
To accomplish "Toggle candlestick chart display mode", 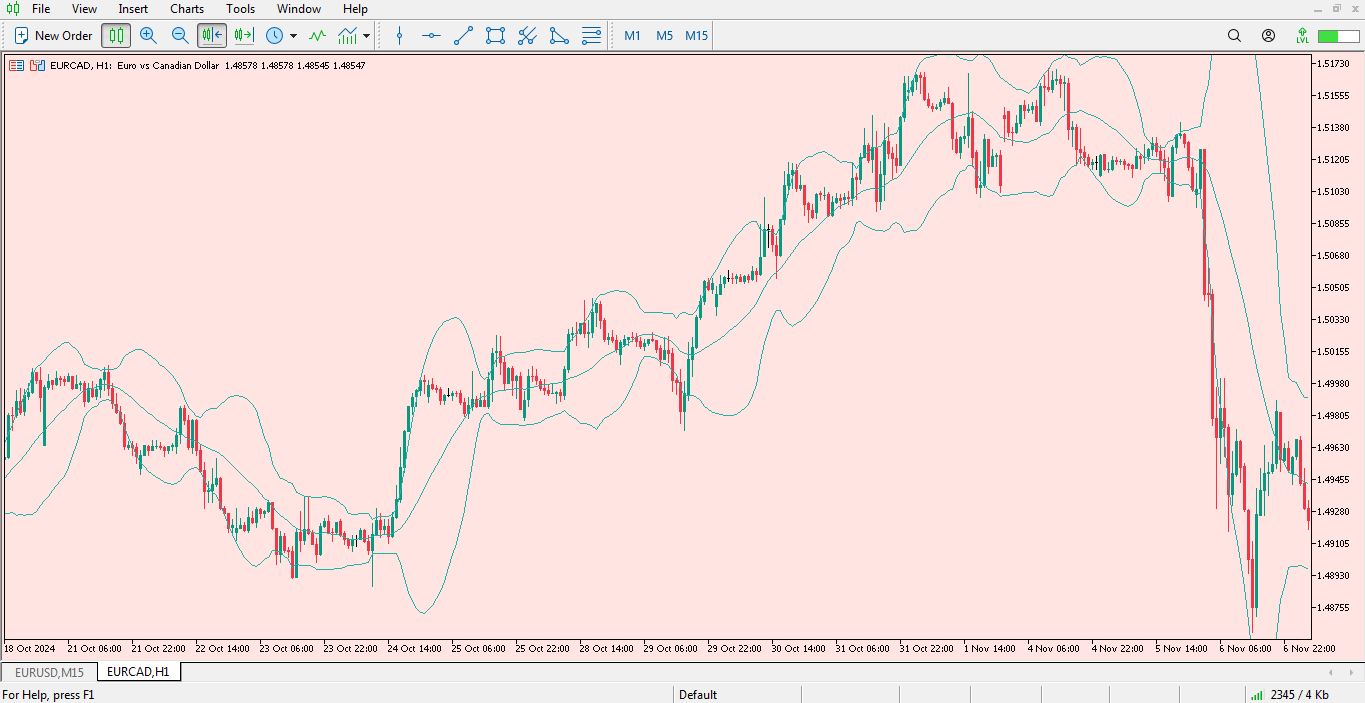I will [x=116, y=36].
